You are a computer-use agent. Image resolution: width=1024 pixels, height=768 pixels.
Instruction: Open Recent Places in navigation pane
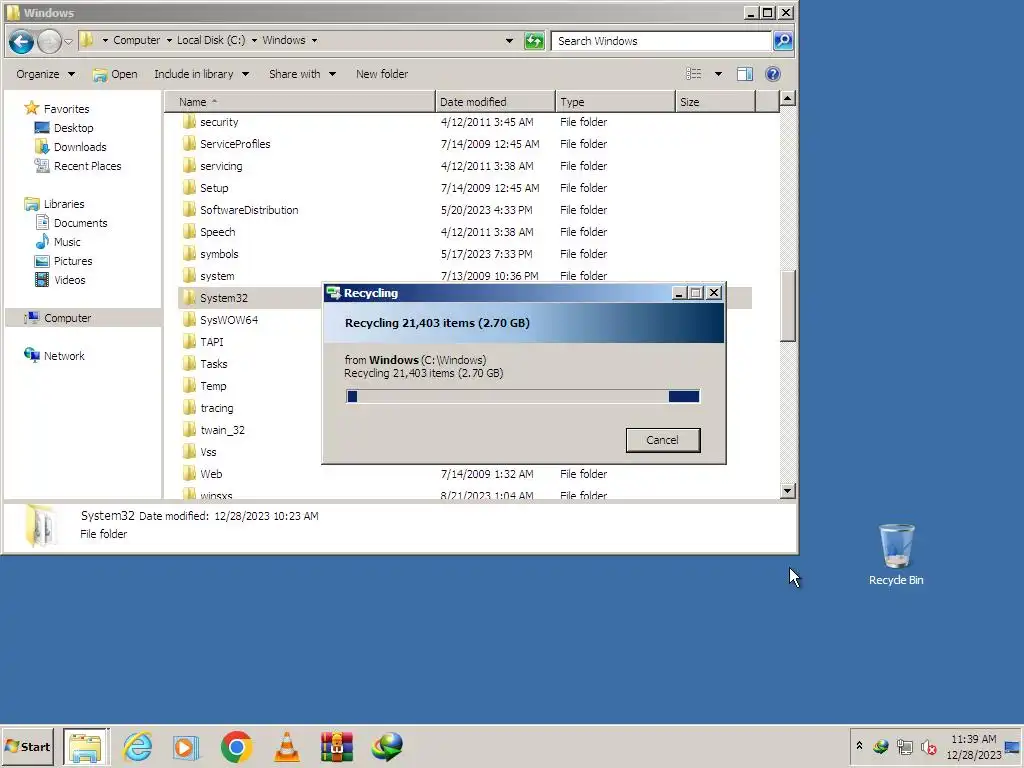tap(77, 166)
